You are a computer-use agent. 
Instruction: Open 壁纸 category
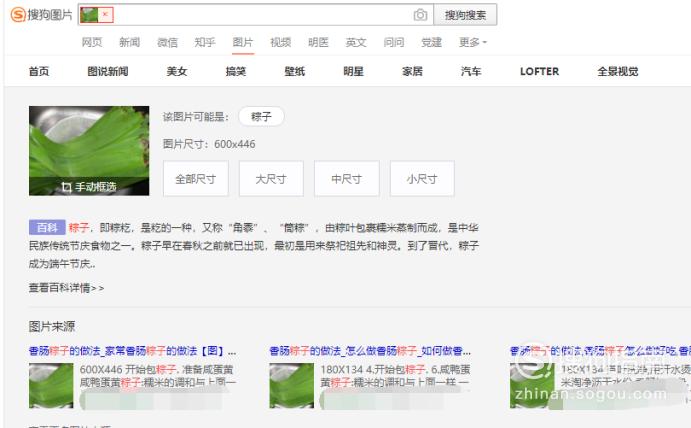295,71
